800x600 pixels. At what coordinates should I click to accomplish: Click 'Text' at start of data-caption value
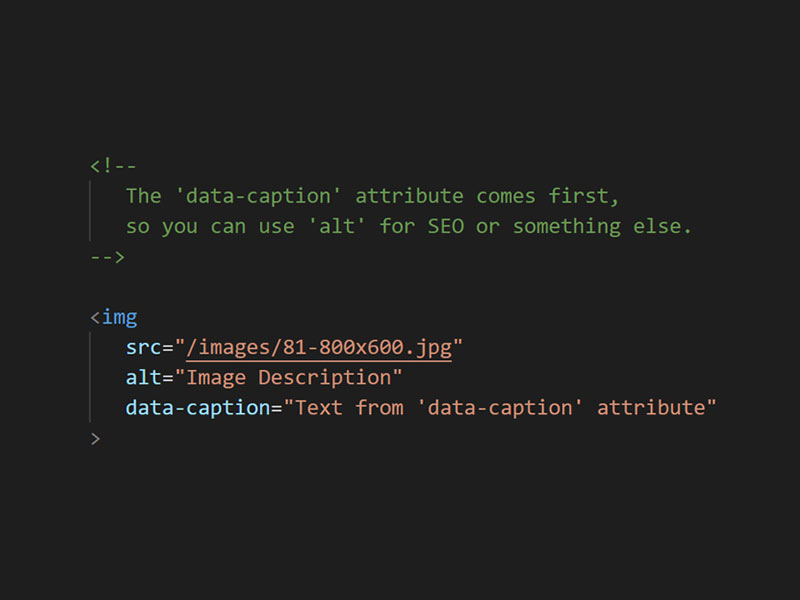tap(319, 408)
